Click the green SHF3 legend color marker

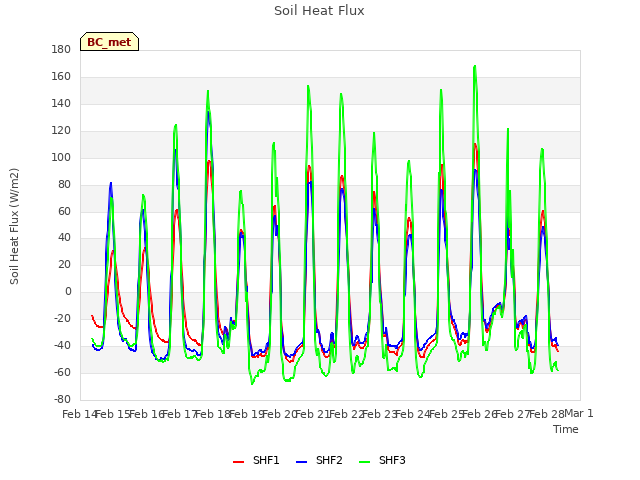point(364,462)
